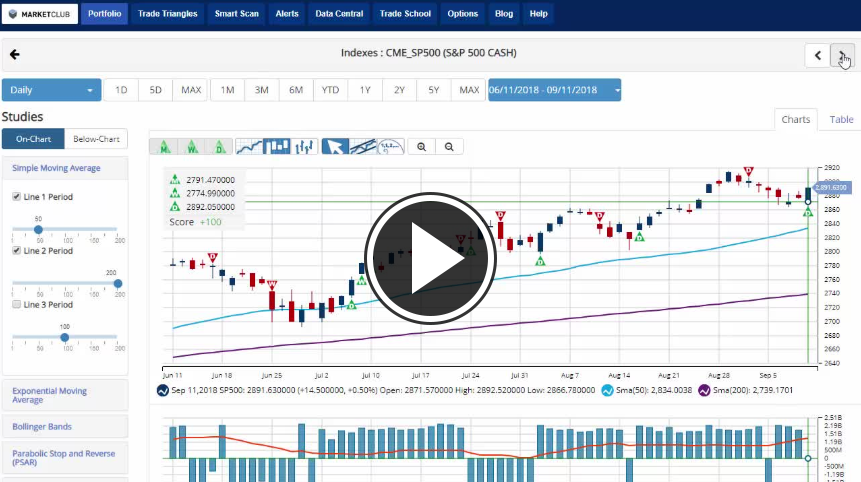Open the Alerts menu
Viewport: 861px width, 482px height.
click(x=287, y=14)
